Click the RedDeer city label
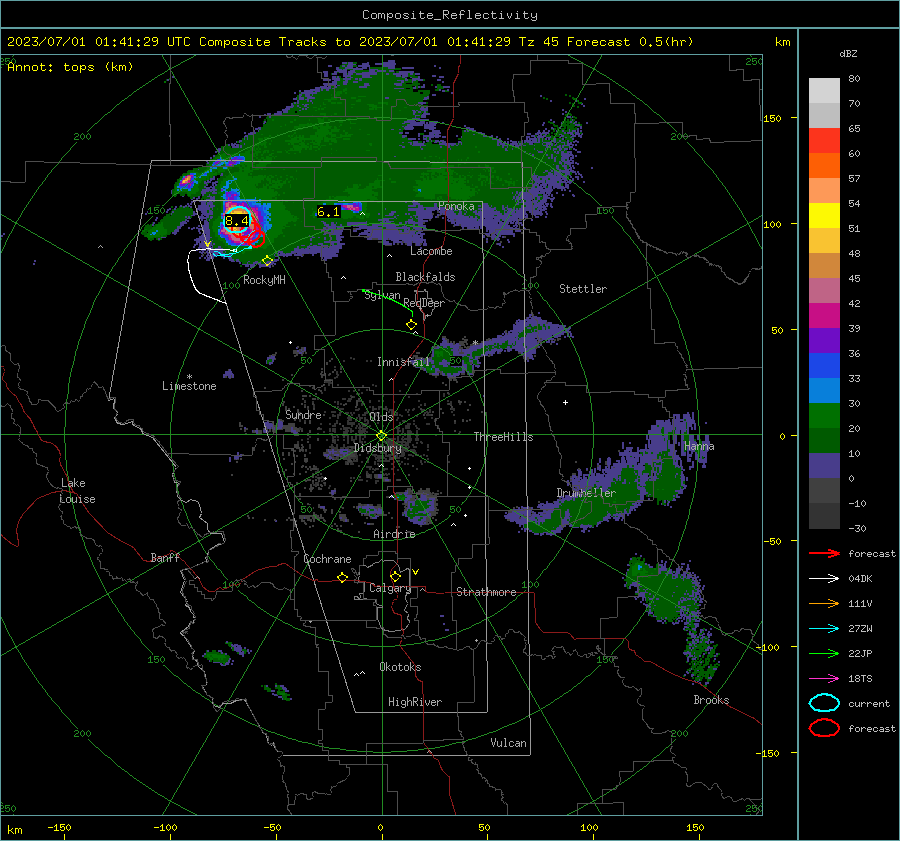Screen dimensions: 900x841 pos(424,303)
